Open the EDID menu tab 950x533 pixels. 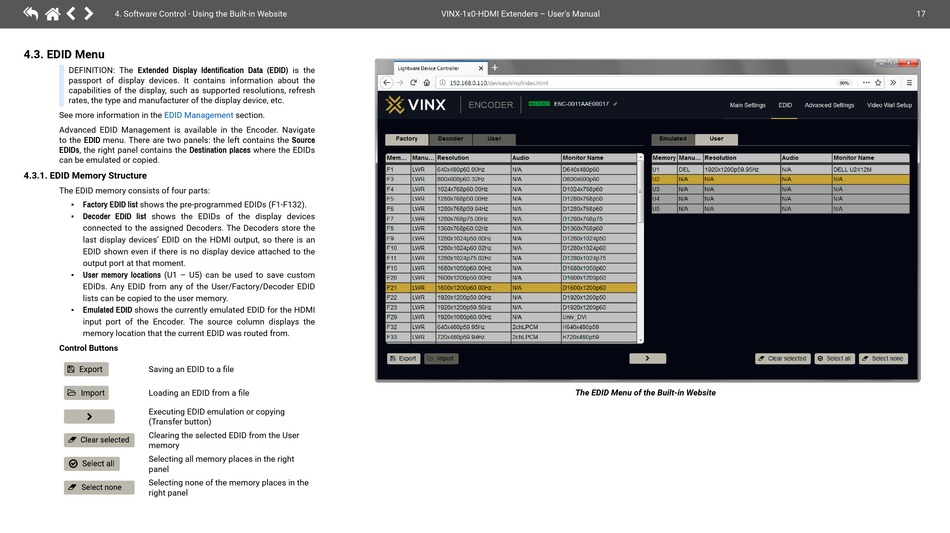785,105
